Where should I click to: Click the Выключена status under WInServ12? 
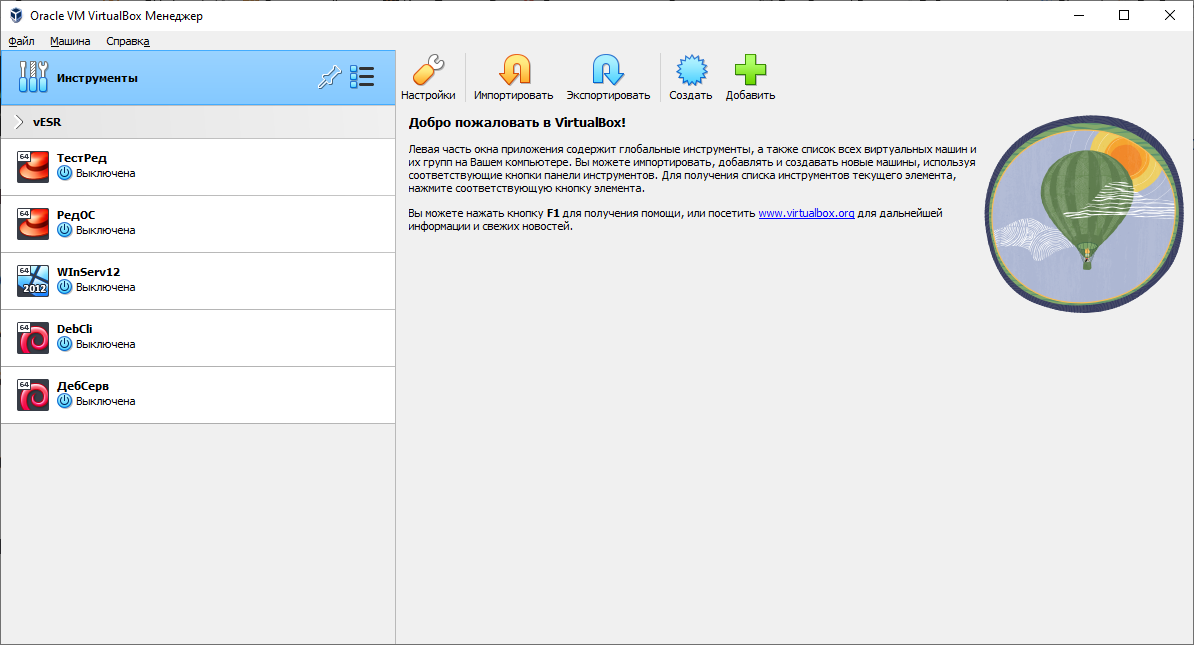coord(106,287)
